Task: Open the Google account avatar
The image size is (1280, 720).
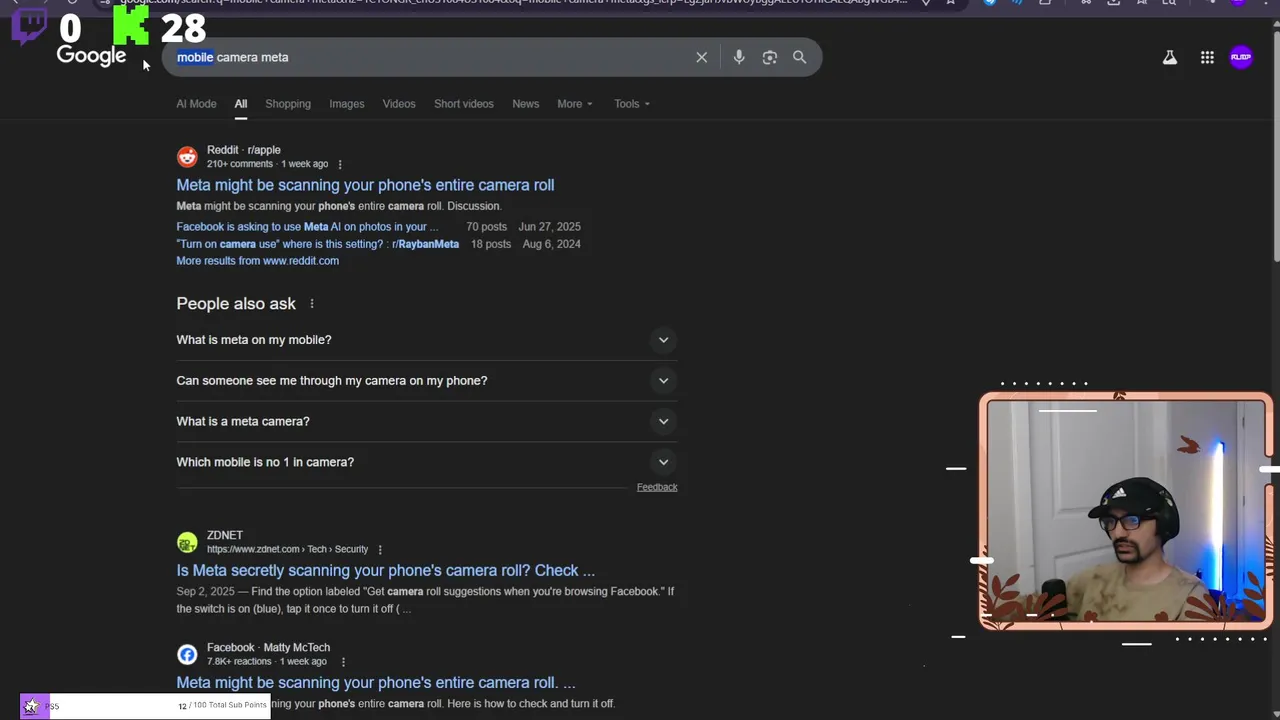Action: click(1241, 57)
